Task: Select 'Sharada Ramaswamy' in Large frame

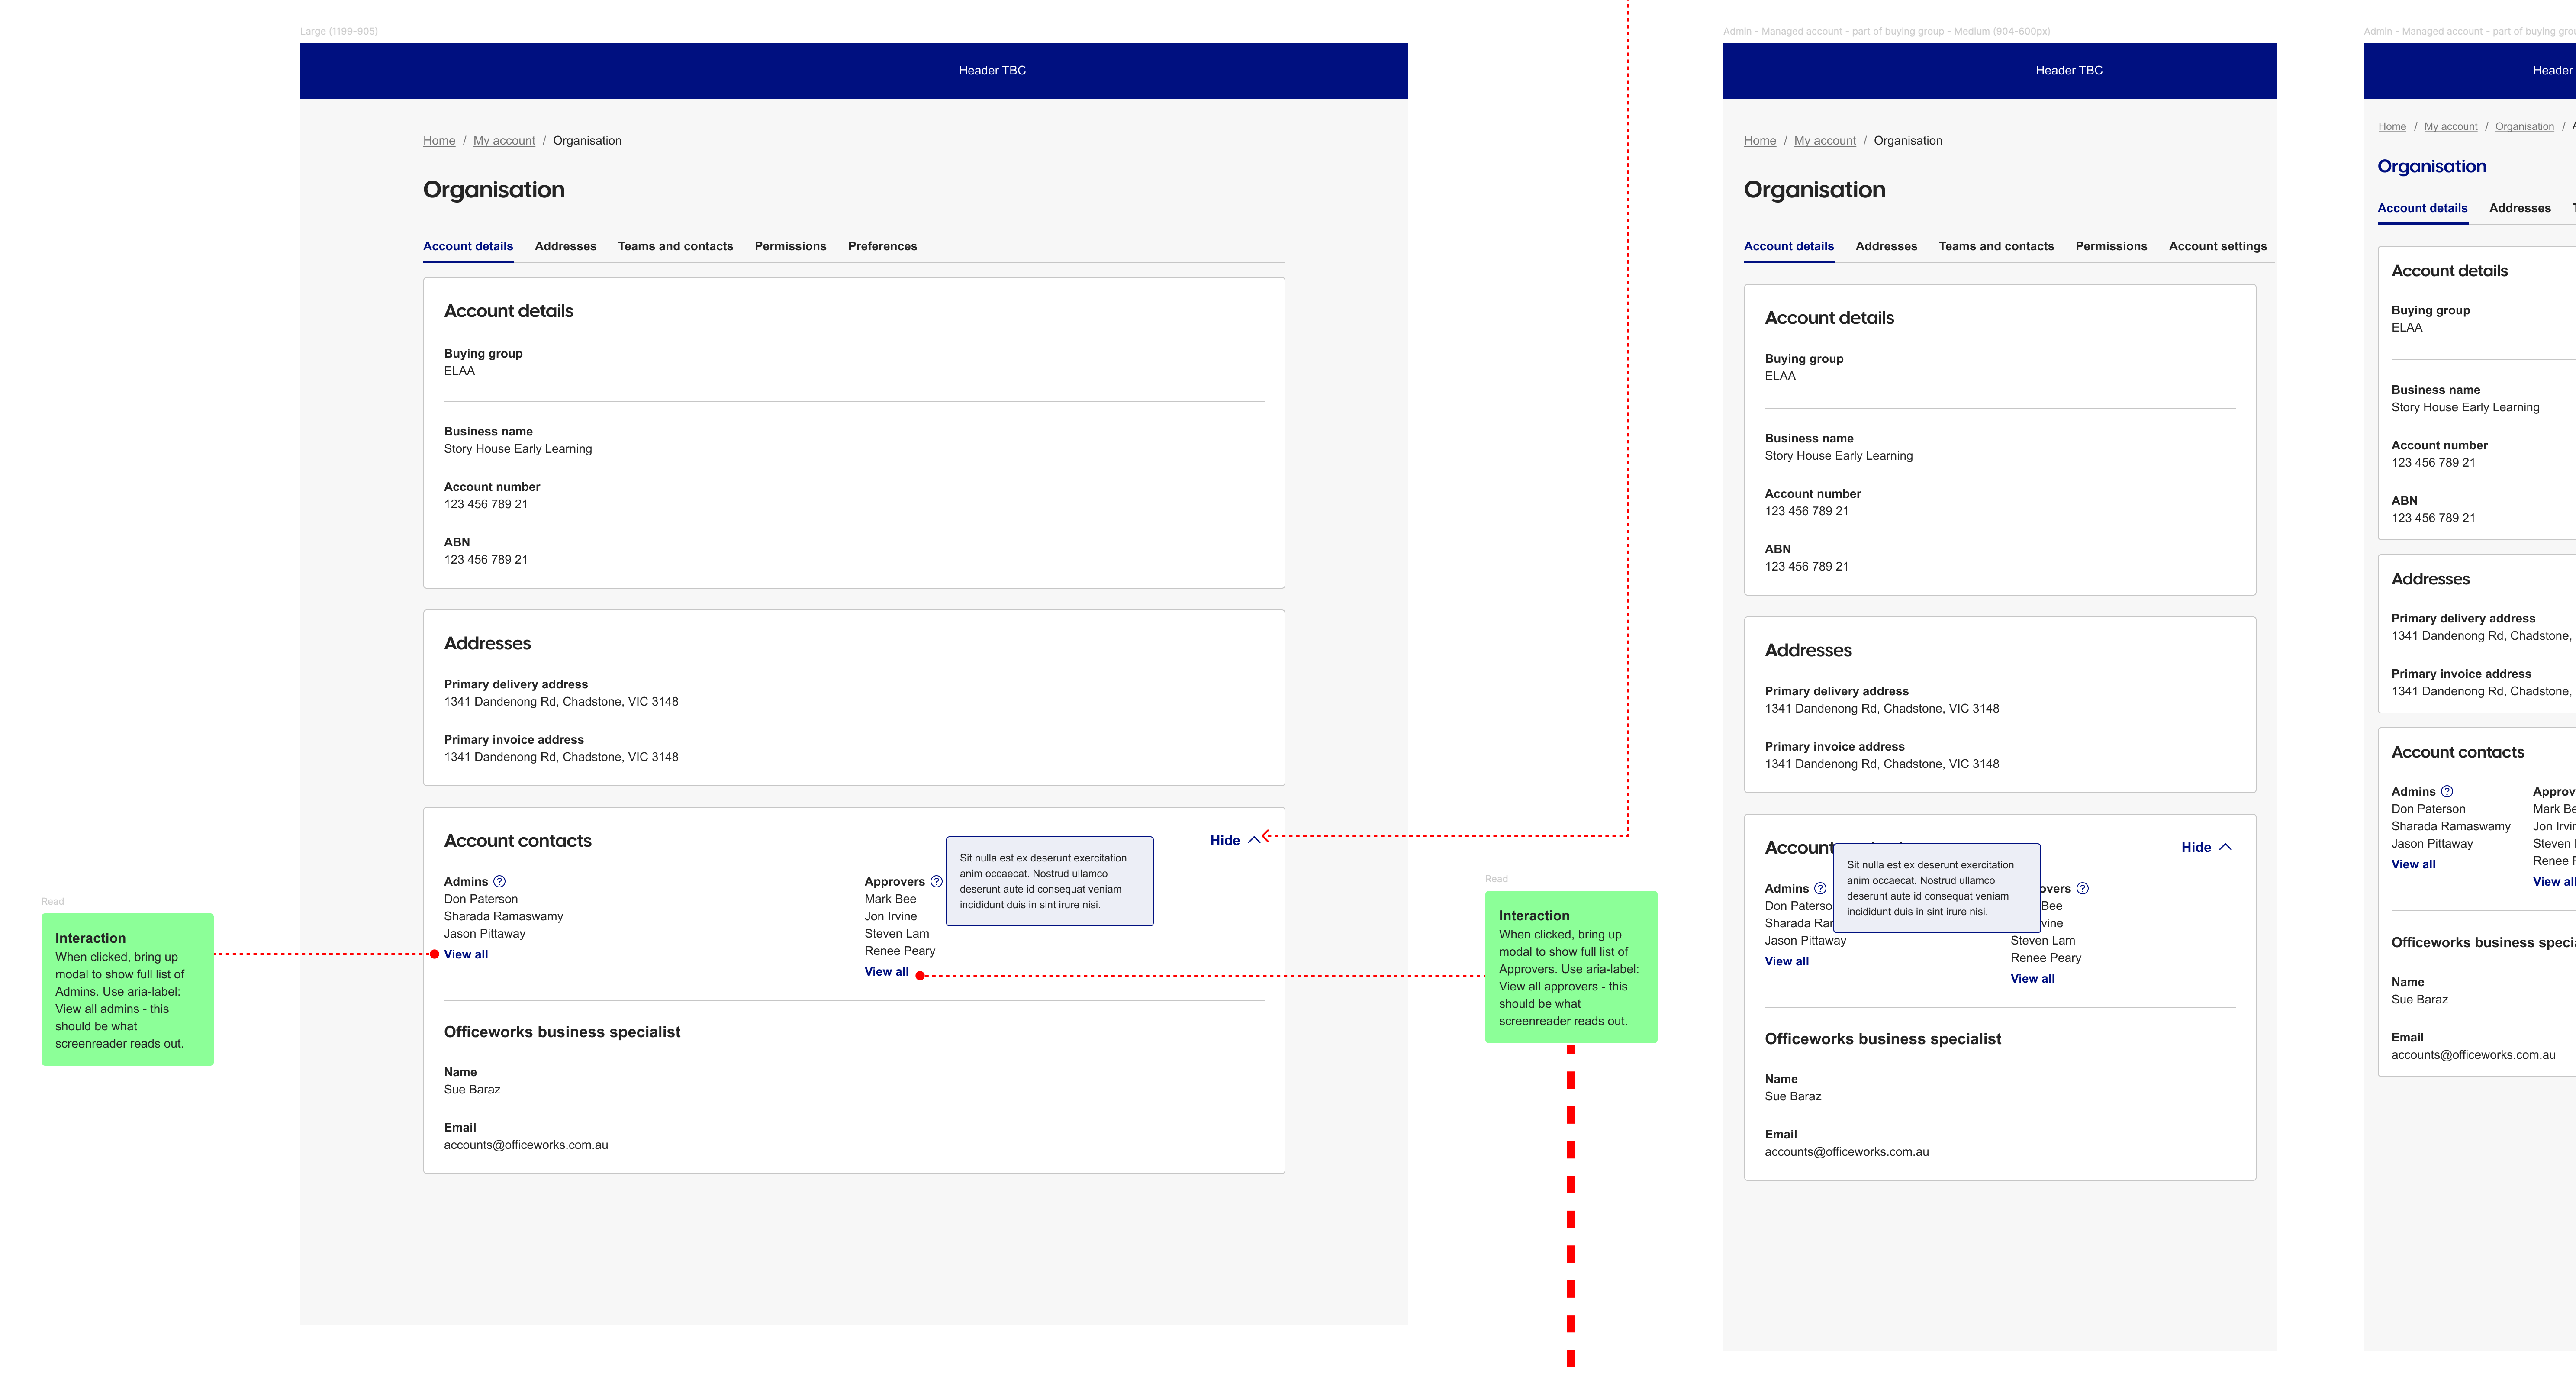Action: pyautogui.click(x=503, y=916)
